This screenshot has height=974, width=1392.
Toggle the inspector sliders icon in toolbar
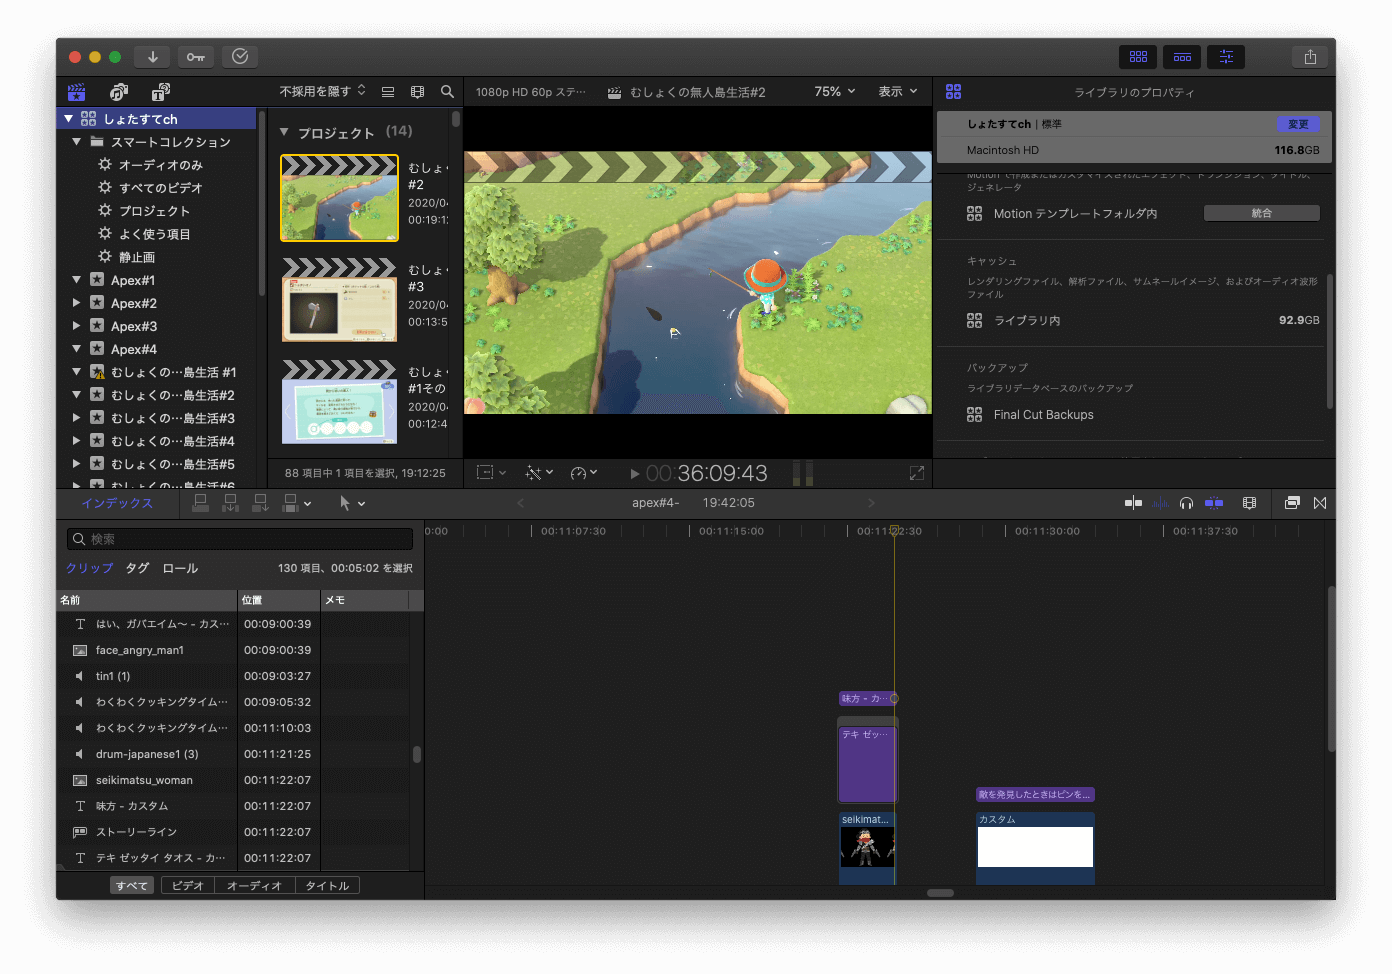(1226, 57)
